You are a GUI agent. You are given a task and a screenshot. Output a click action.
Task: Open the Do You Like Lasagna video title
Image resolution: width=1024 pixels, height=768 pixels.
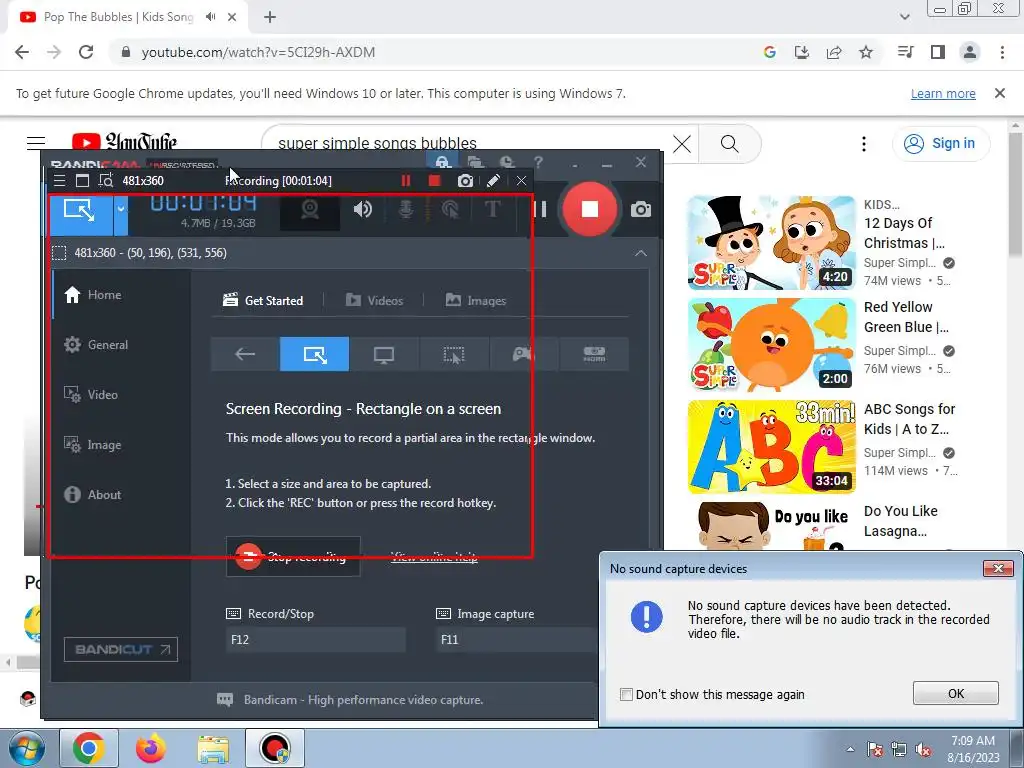pos(901,521)
